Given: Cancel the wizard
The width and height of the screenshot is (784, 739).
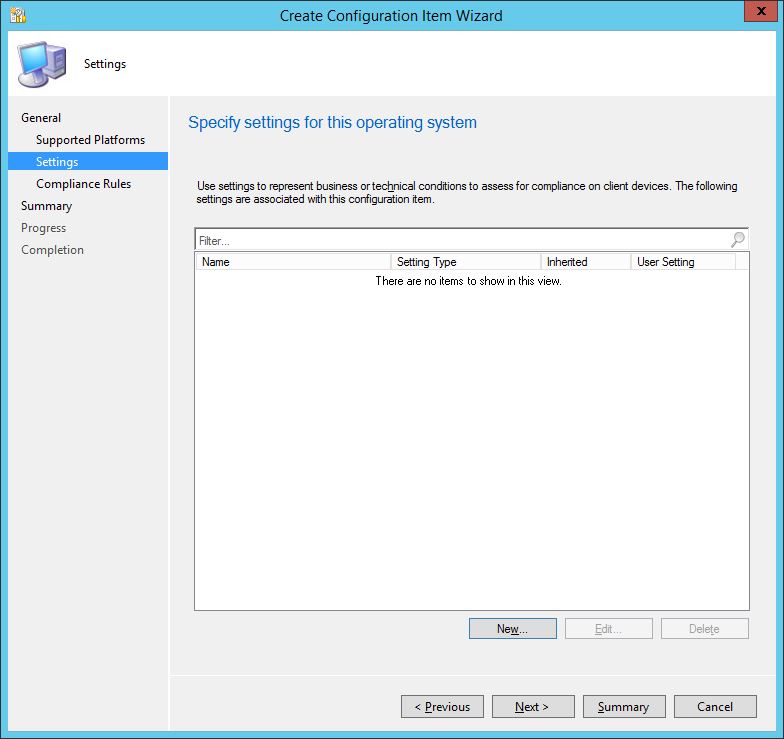Looking at the screenshot, I should click(x=716, y=706).
